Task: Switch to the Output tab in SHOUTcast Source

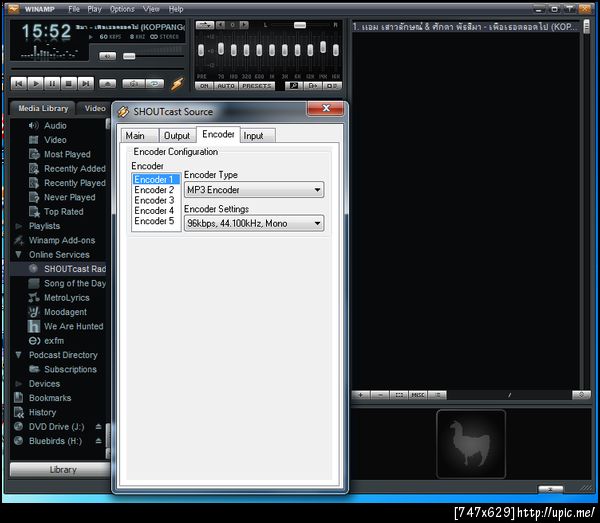Action: (177, 136)
